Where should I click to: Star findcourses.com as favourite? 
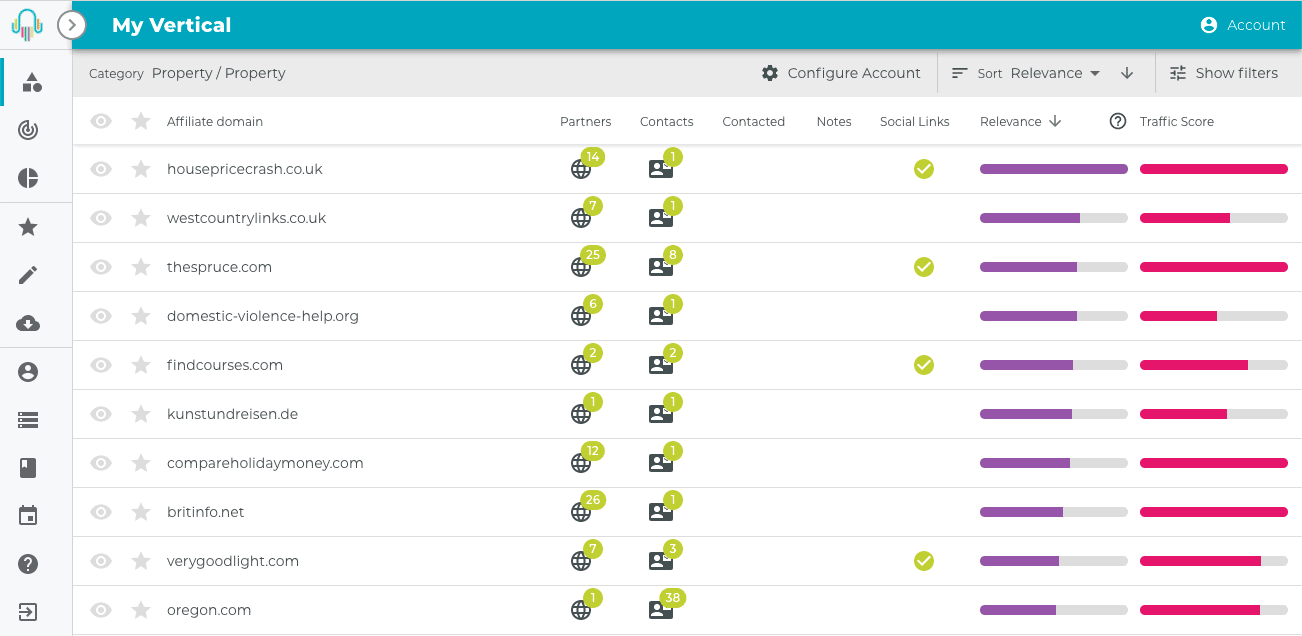141,365
